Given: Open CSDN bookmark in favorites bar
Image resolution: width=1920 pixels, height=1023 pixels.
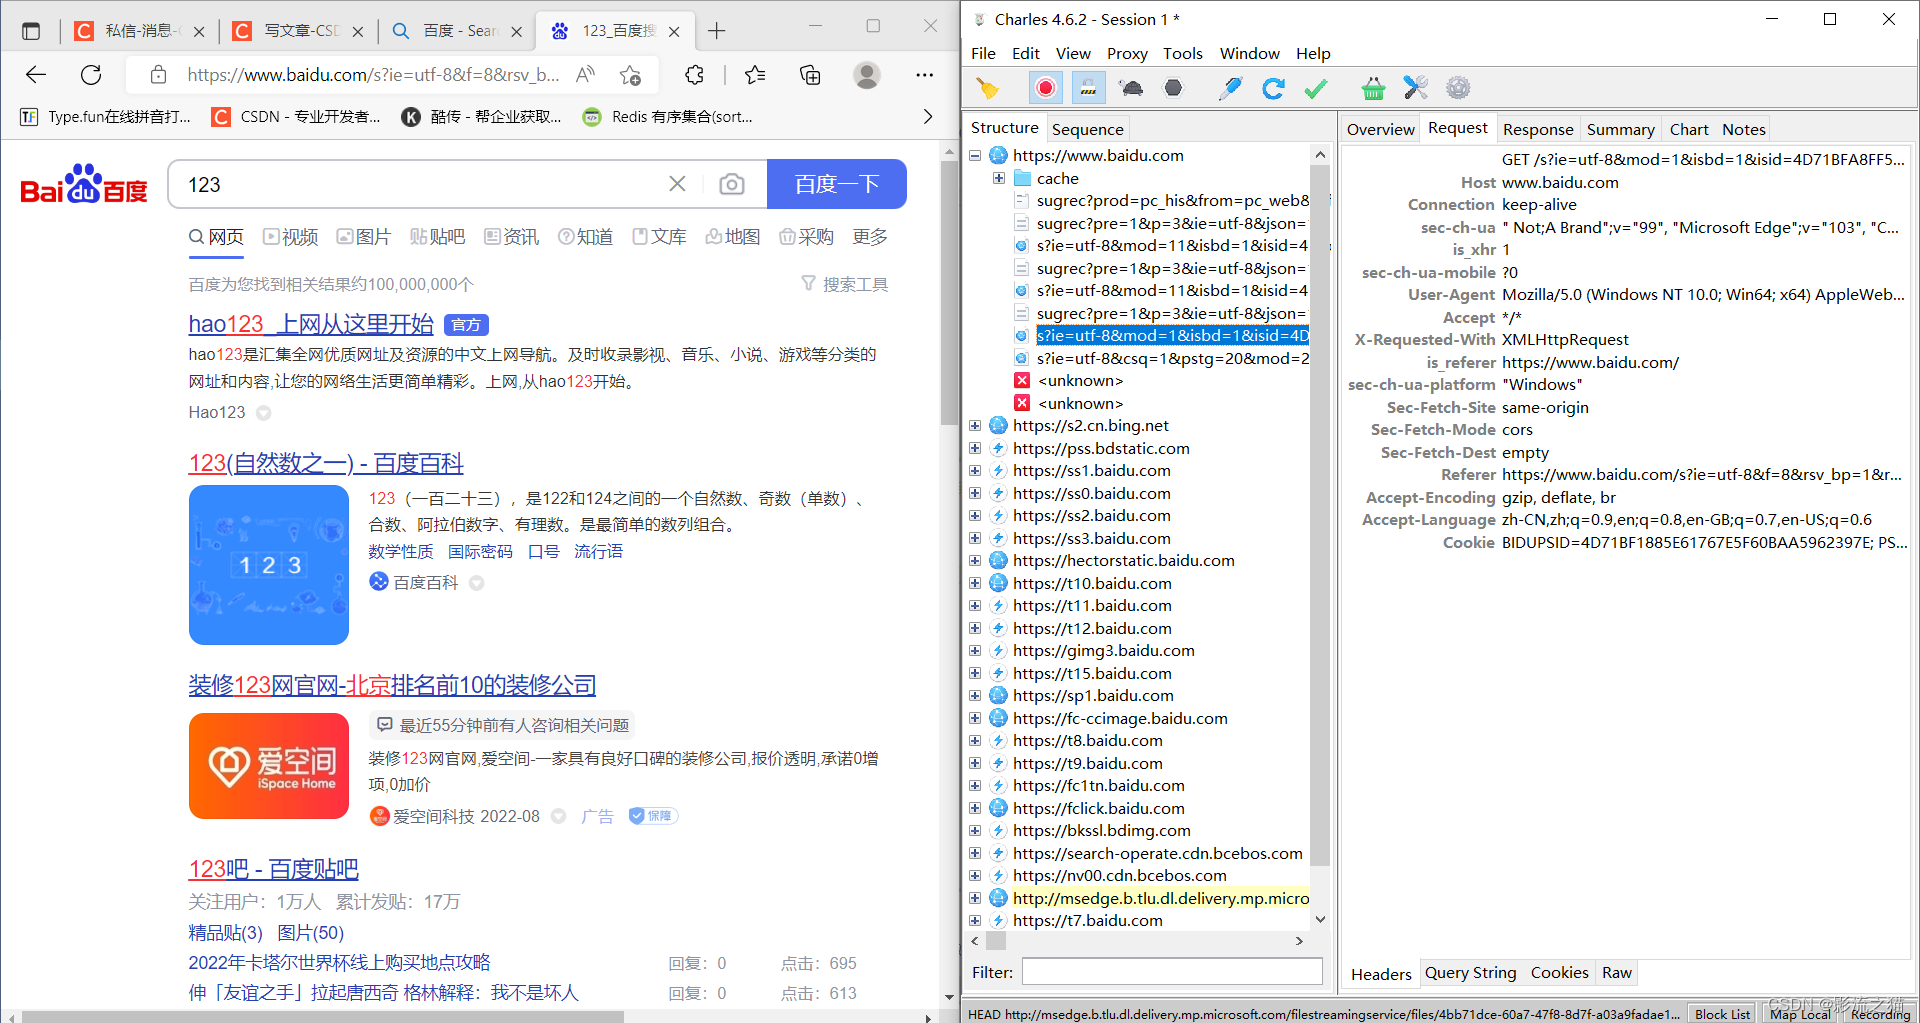Looking at the screenshot, I should point(296,117).
